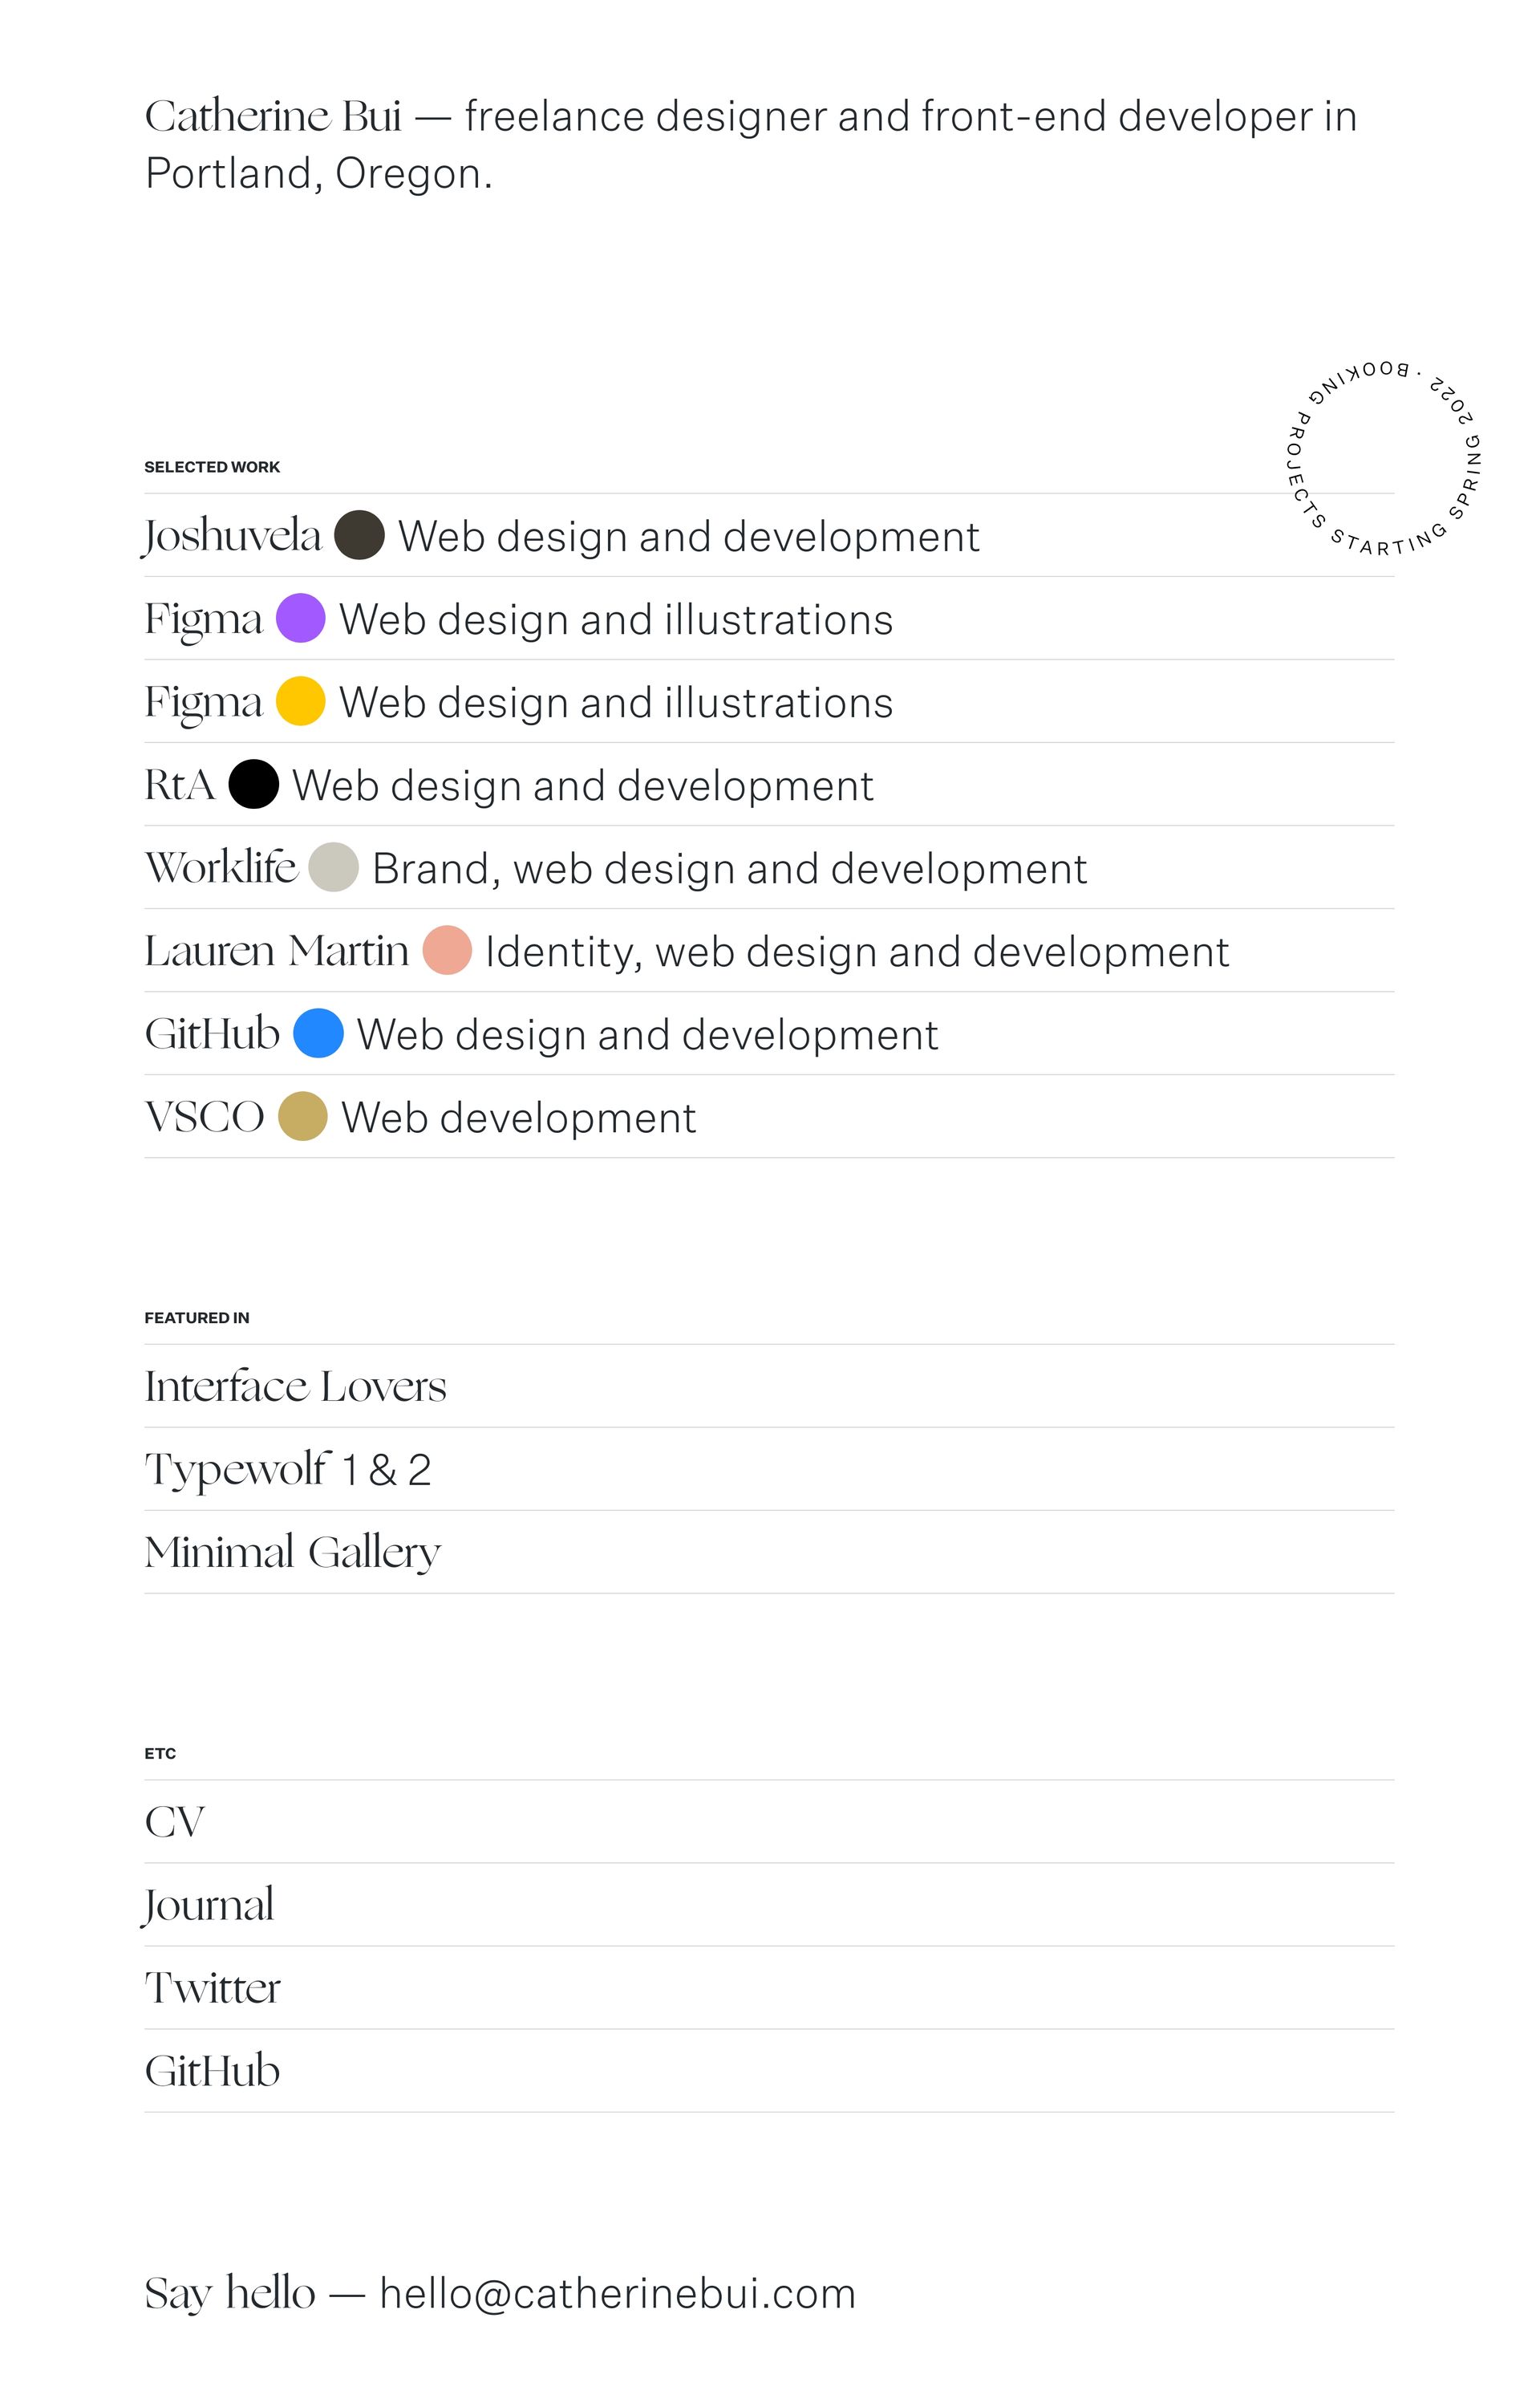Go to the Journal page
This screenshot has width=1540, height=2407.
tap(208, 1905)
